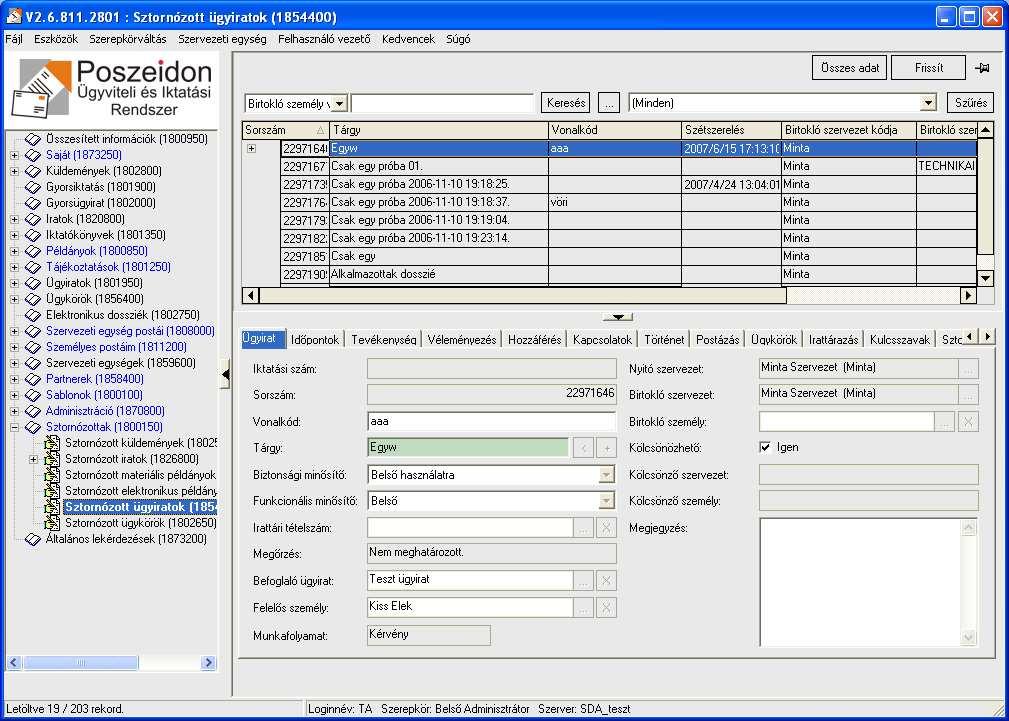Click the book icon beside Elektronikus dossziék
Viewport: 1009px width, 721px height.
click(x=33, y=315)
